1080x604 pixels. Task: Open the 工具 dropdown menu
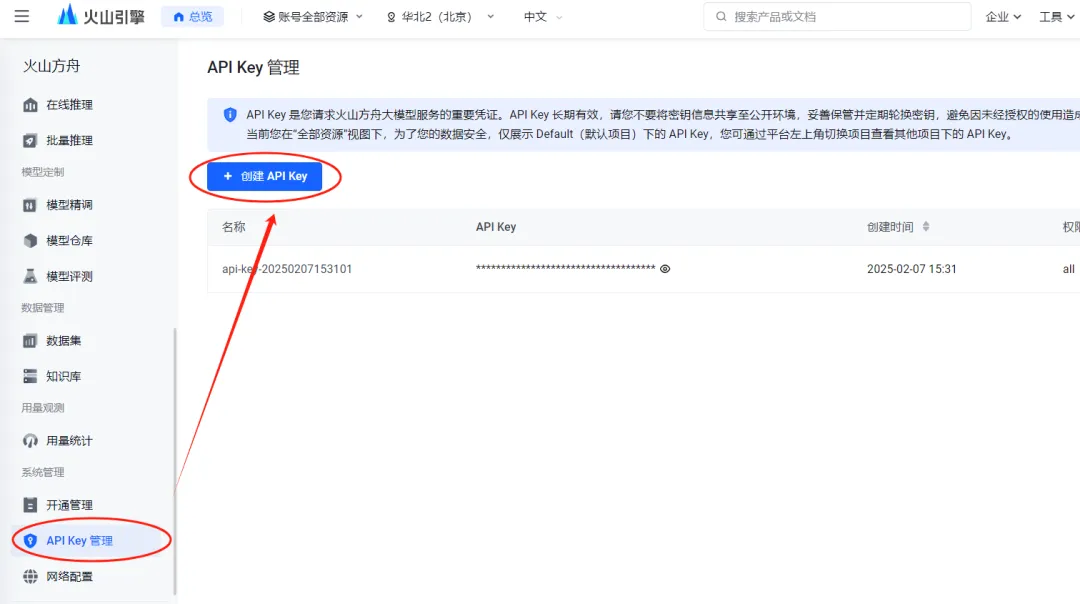pyautogui.click(x=1057, y=17)
